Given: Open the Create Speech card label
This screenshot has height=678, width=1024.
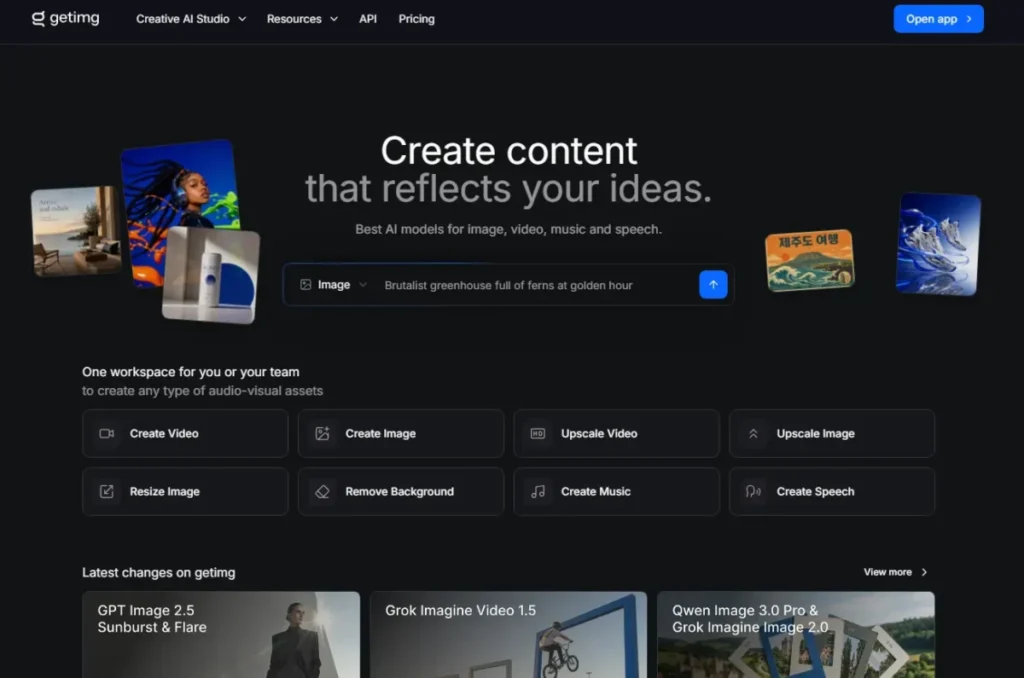Looking at the screenshot, I should tap(815, 491).
